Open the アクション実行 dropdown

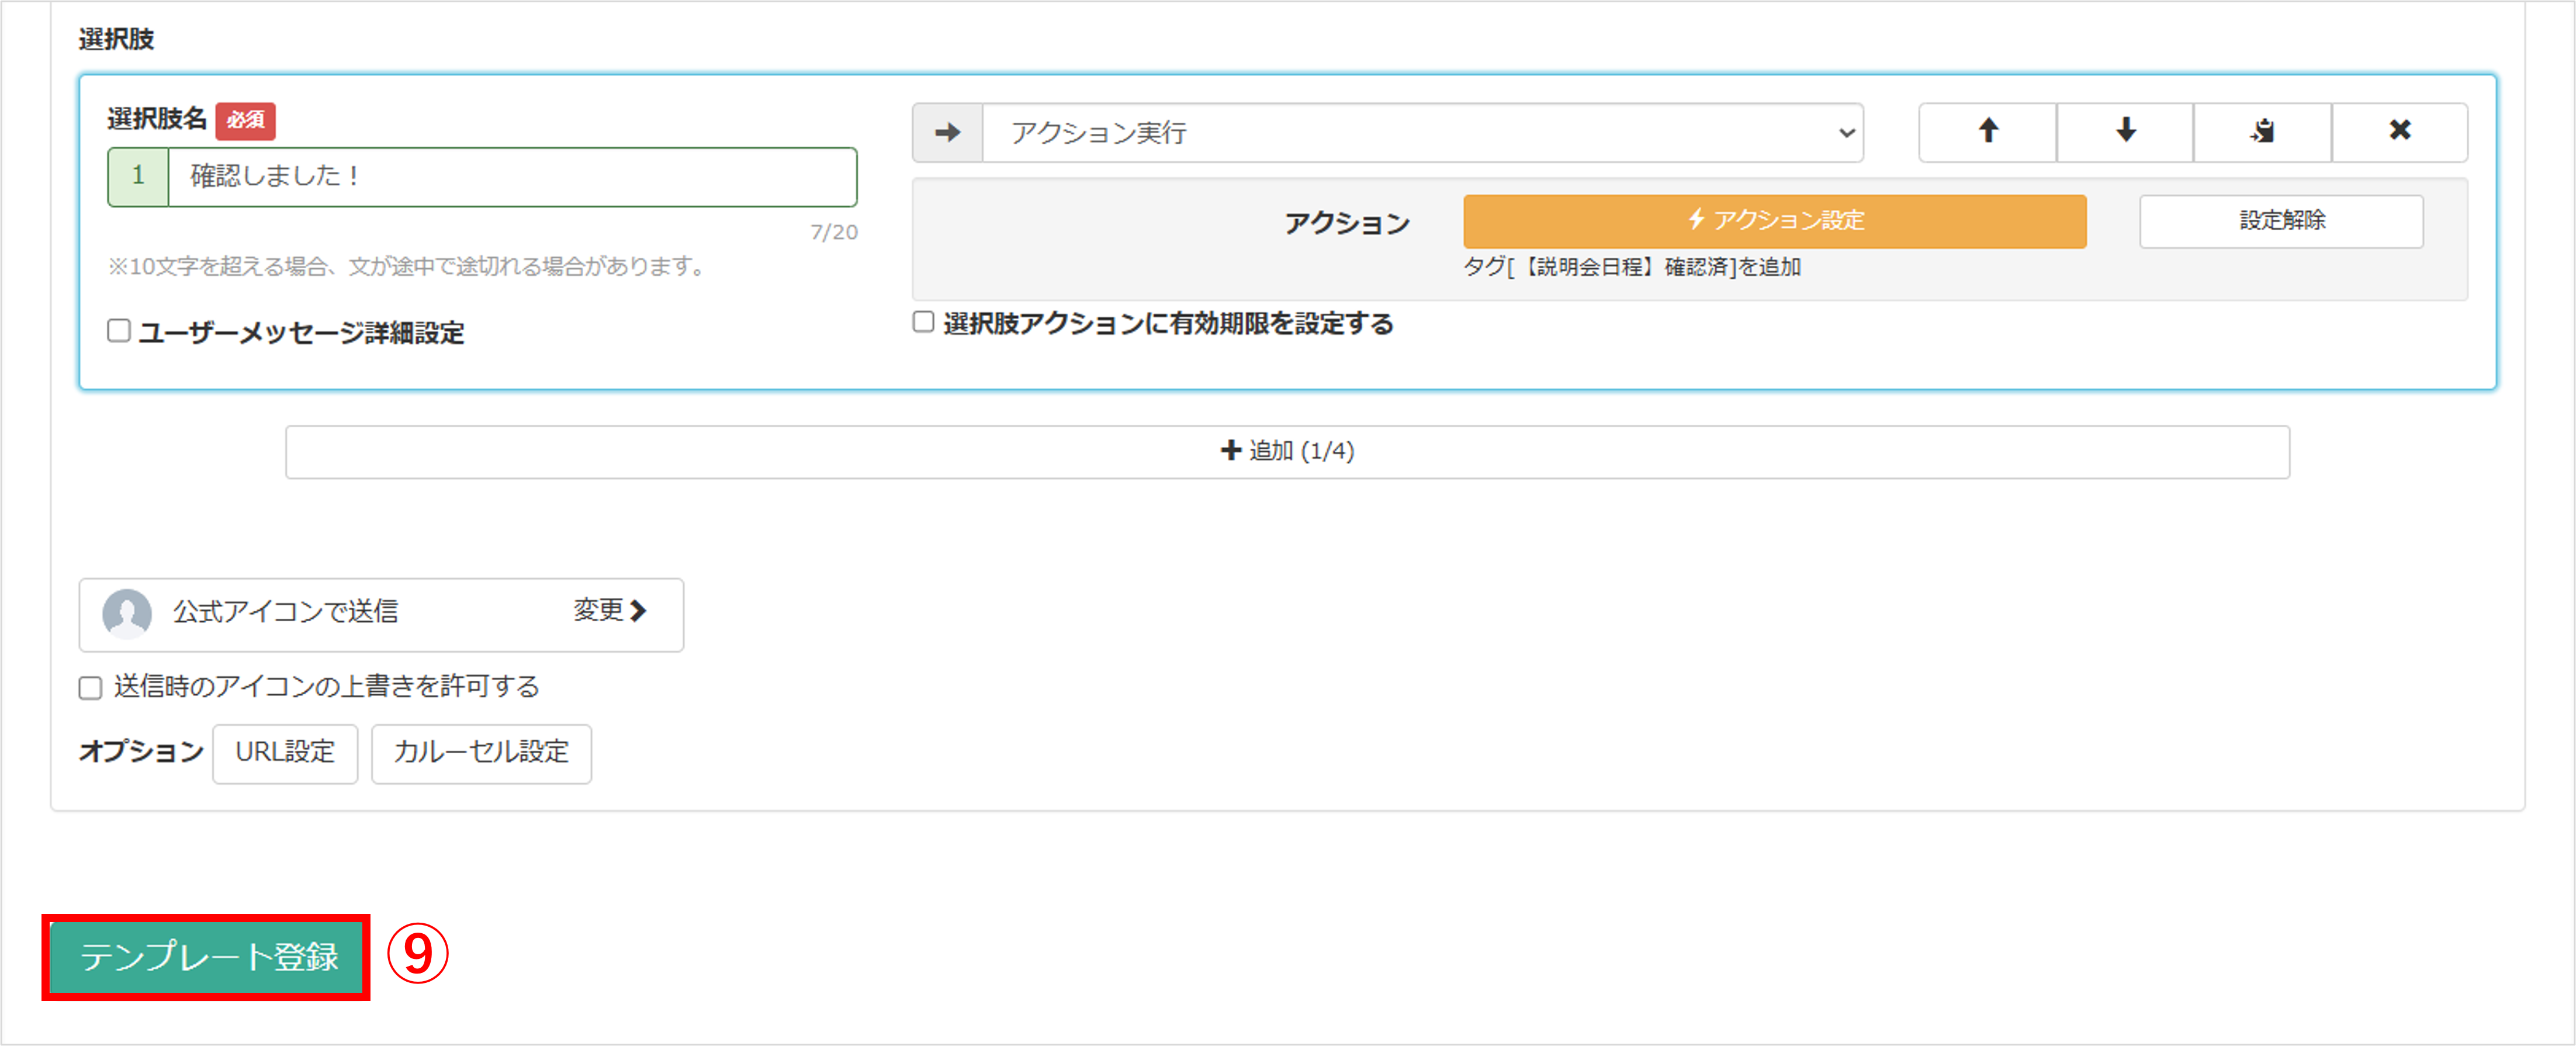pos(1422,133)
